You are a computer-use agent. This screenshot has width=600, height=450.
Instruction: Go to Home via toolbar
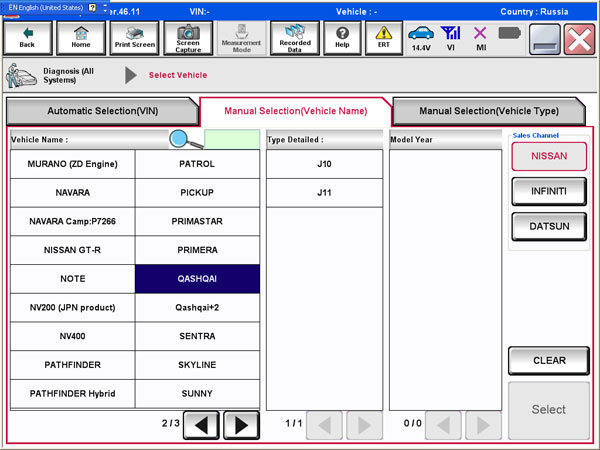pyautogui.click(x=81, y=38)
